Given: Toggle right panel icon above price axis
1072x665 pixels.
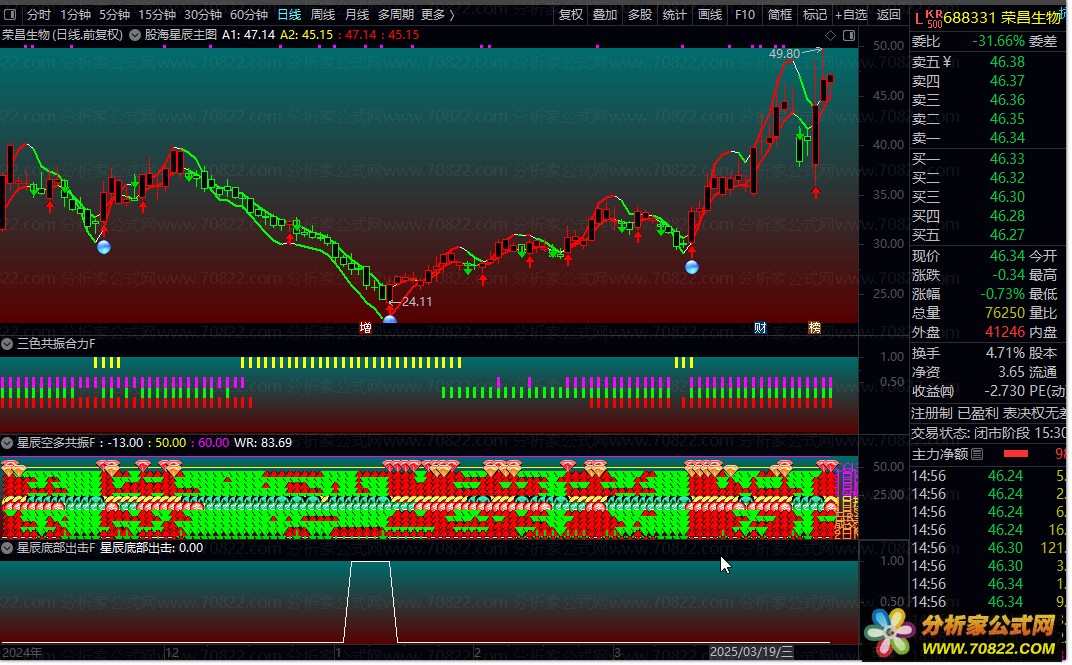Looking at the screenshot, I should [849, 35].
